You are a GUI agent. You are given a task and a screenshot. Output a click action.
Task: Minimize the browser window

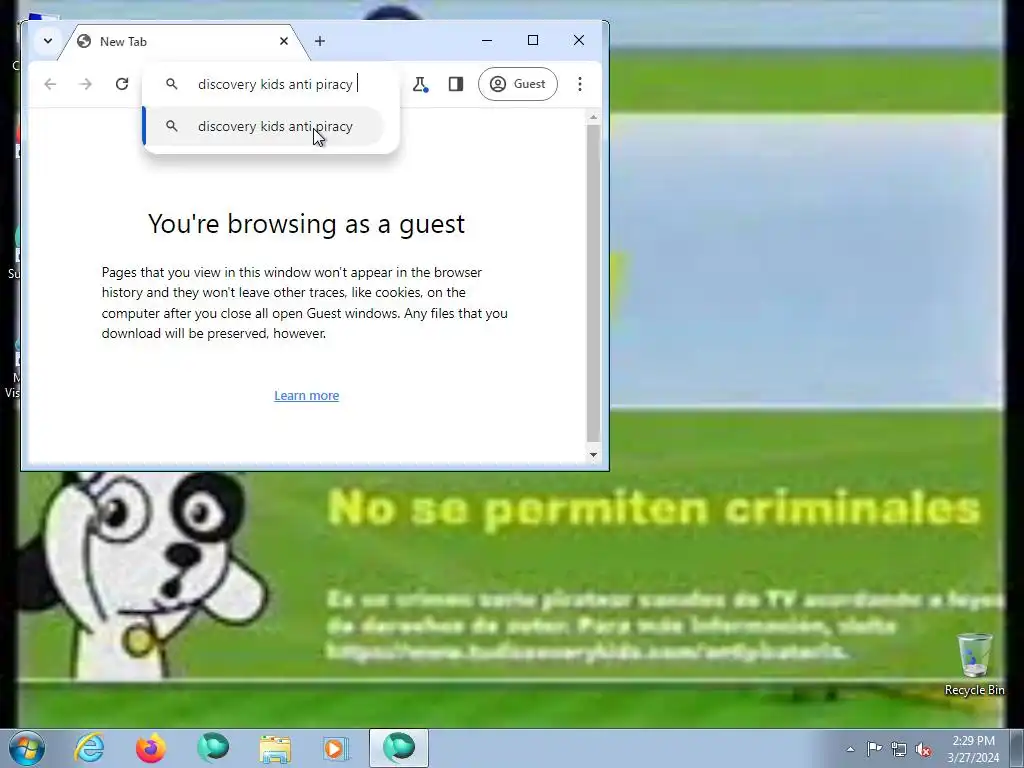coord(487,40)
